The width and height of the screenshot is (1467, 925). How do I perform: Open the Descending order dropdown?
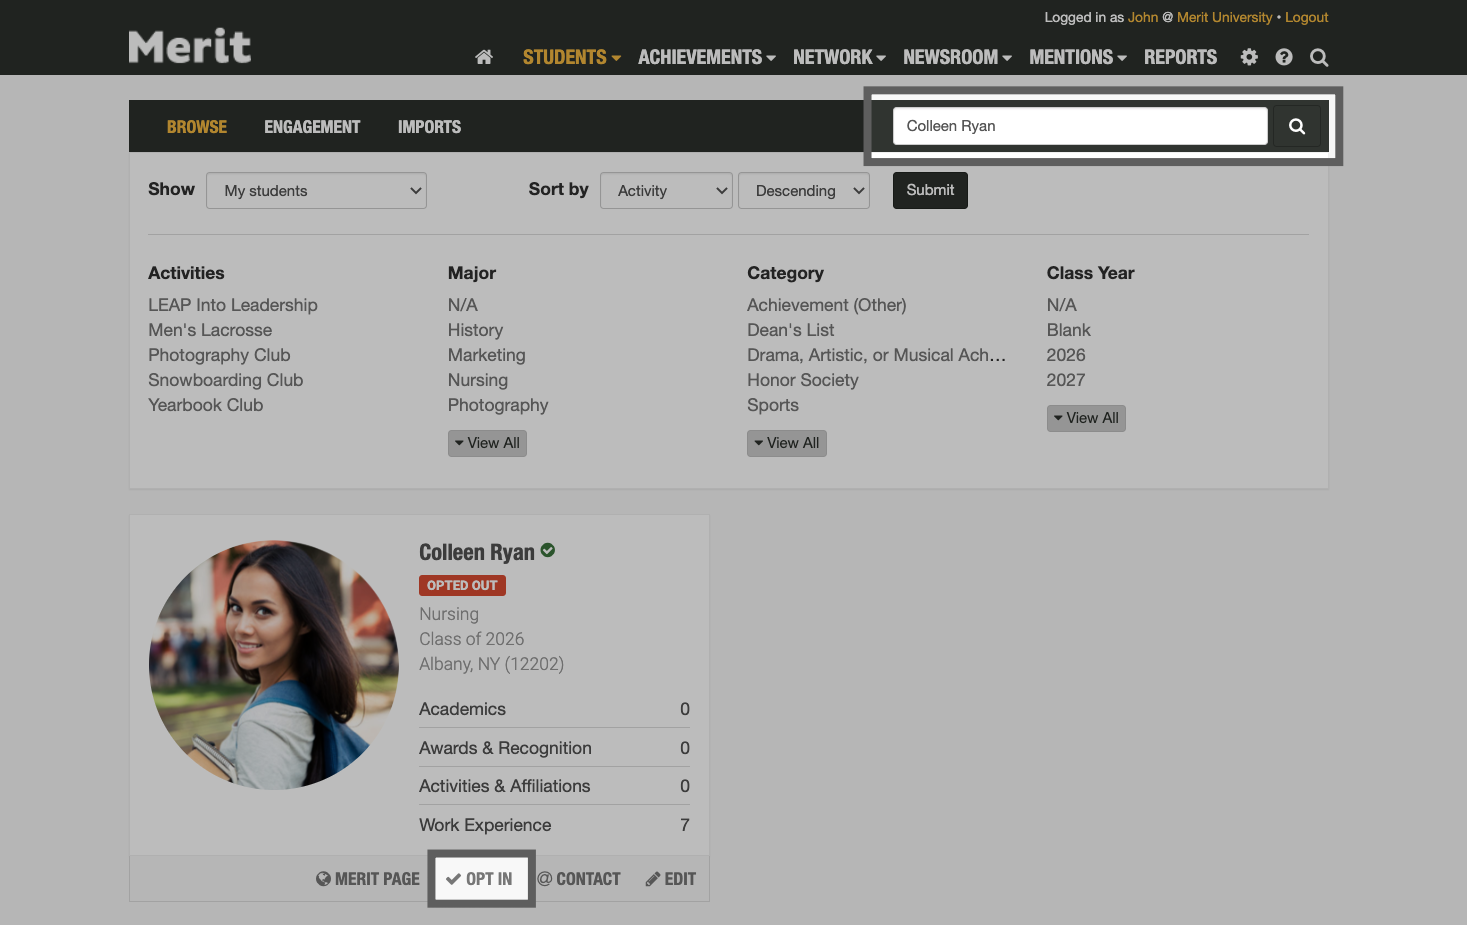pyautogui.click(x=803, y=190)
